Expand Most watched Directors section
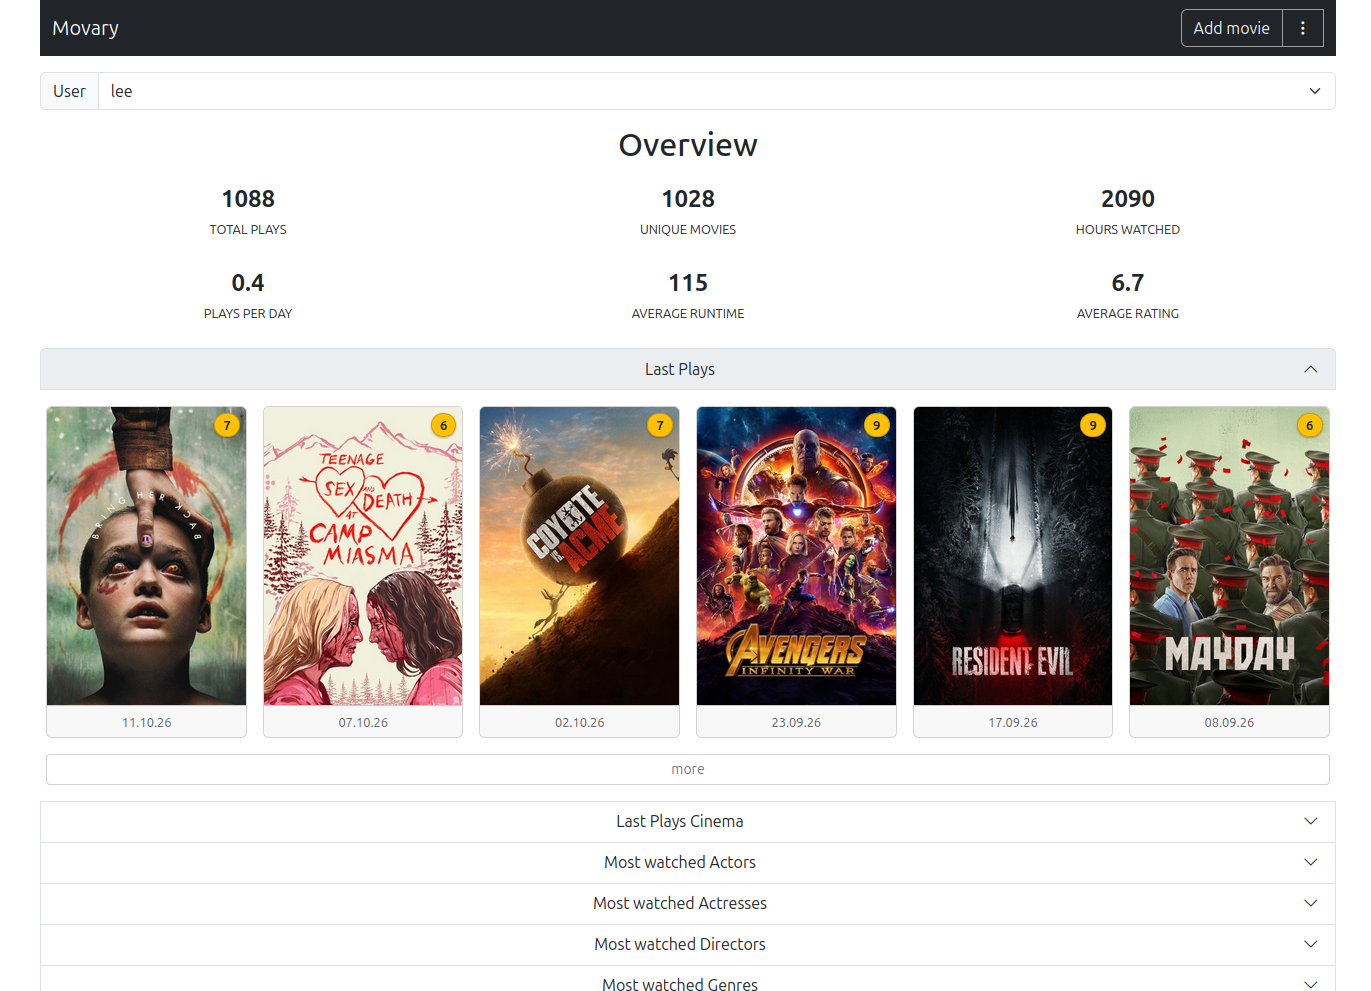 tap(688, 944)
